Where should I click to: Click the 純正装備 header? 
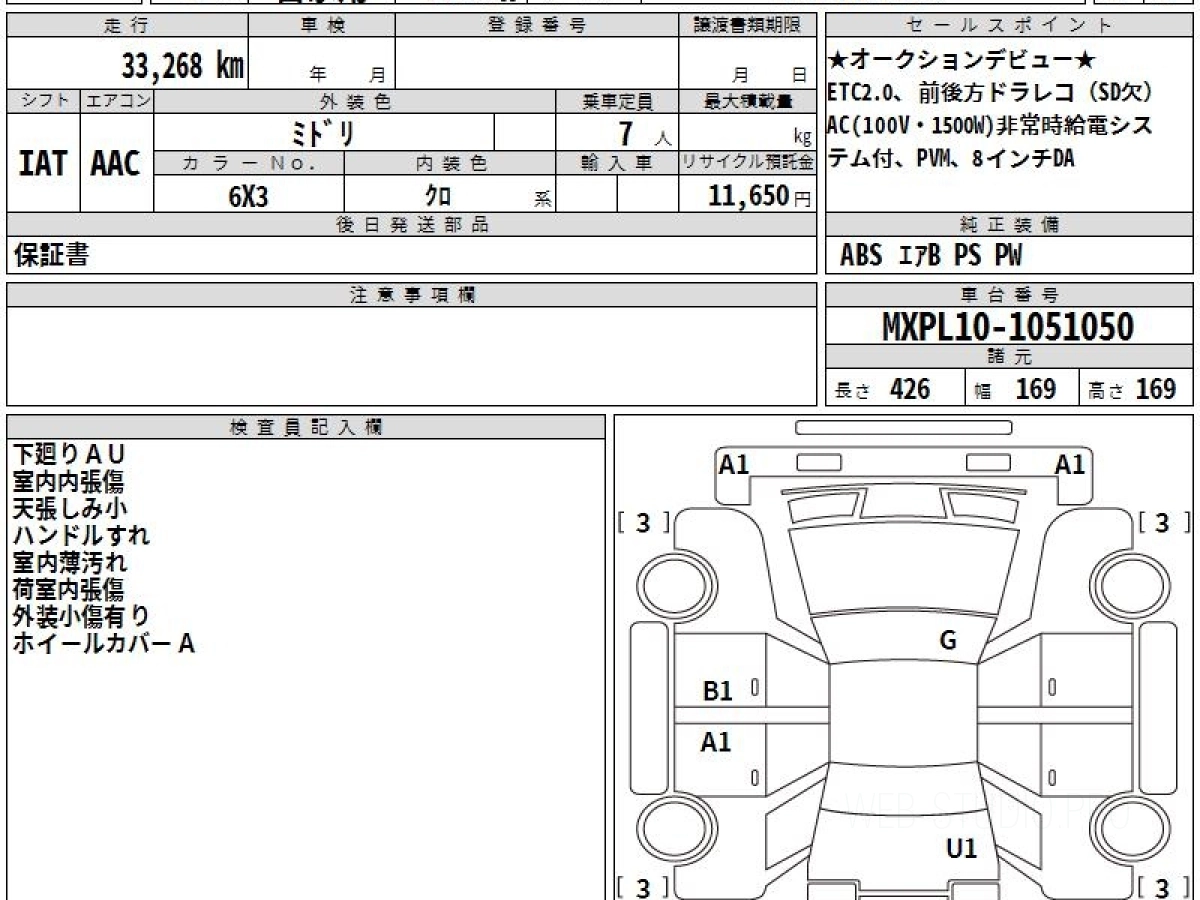[1009, 225]
